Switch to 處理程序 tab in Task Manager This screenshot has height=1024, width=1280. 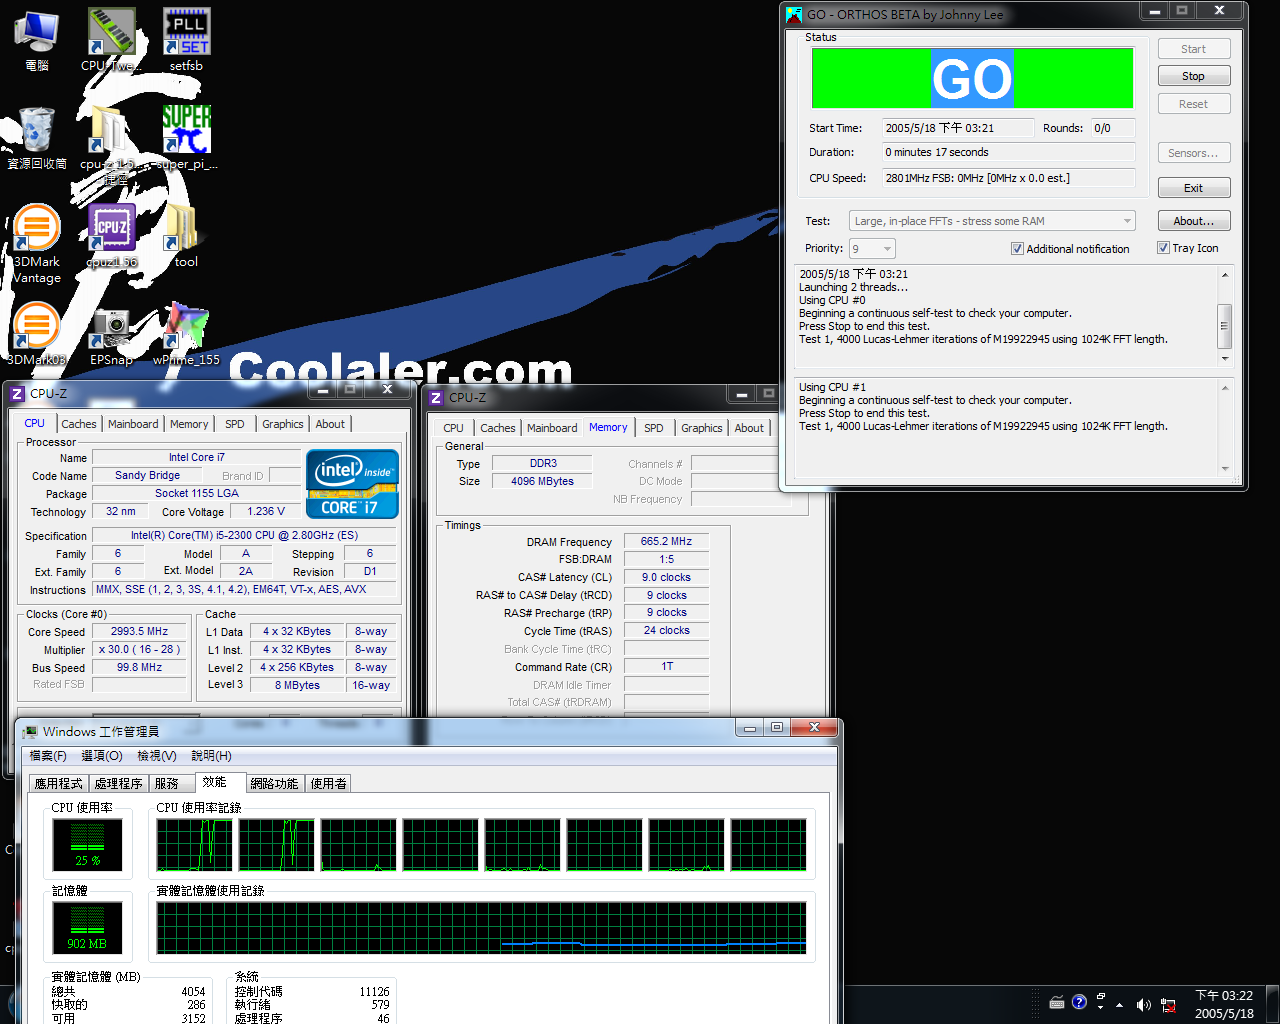click(x=119, y=784)
